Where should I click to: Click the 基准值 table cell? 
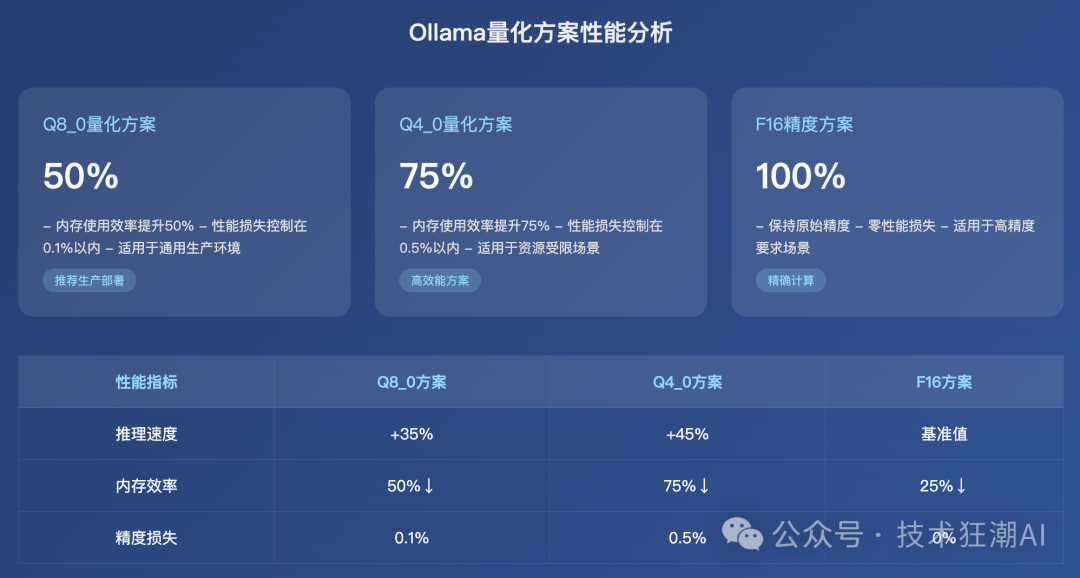[x=944, y=434]
